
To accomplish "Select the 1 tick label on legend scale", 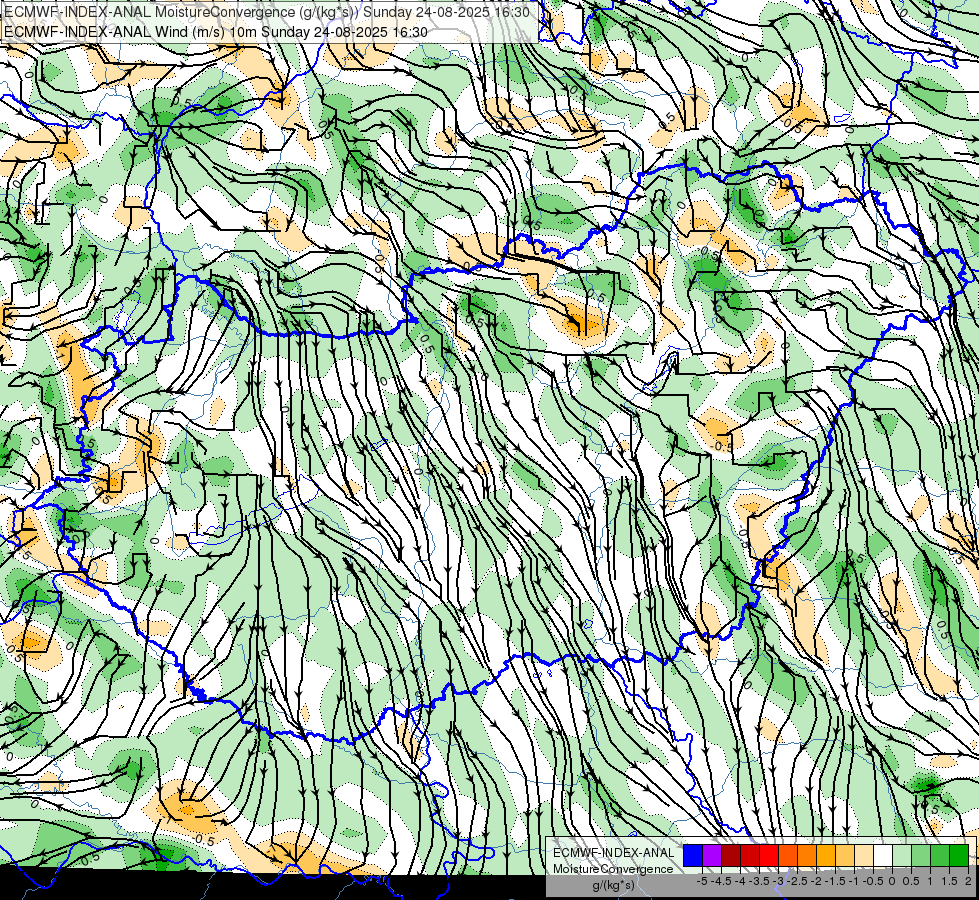I will pos(930,881).
